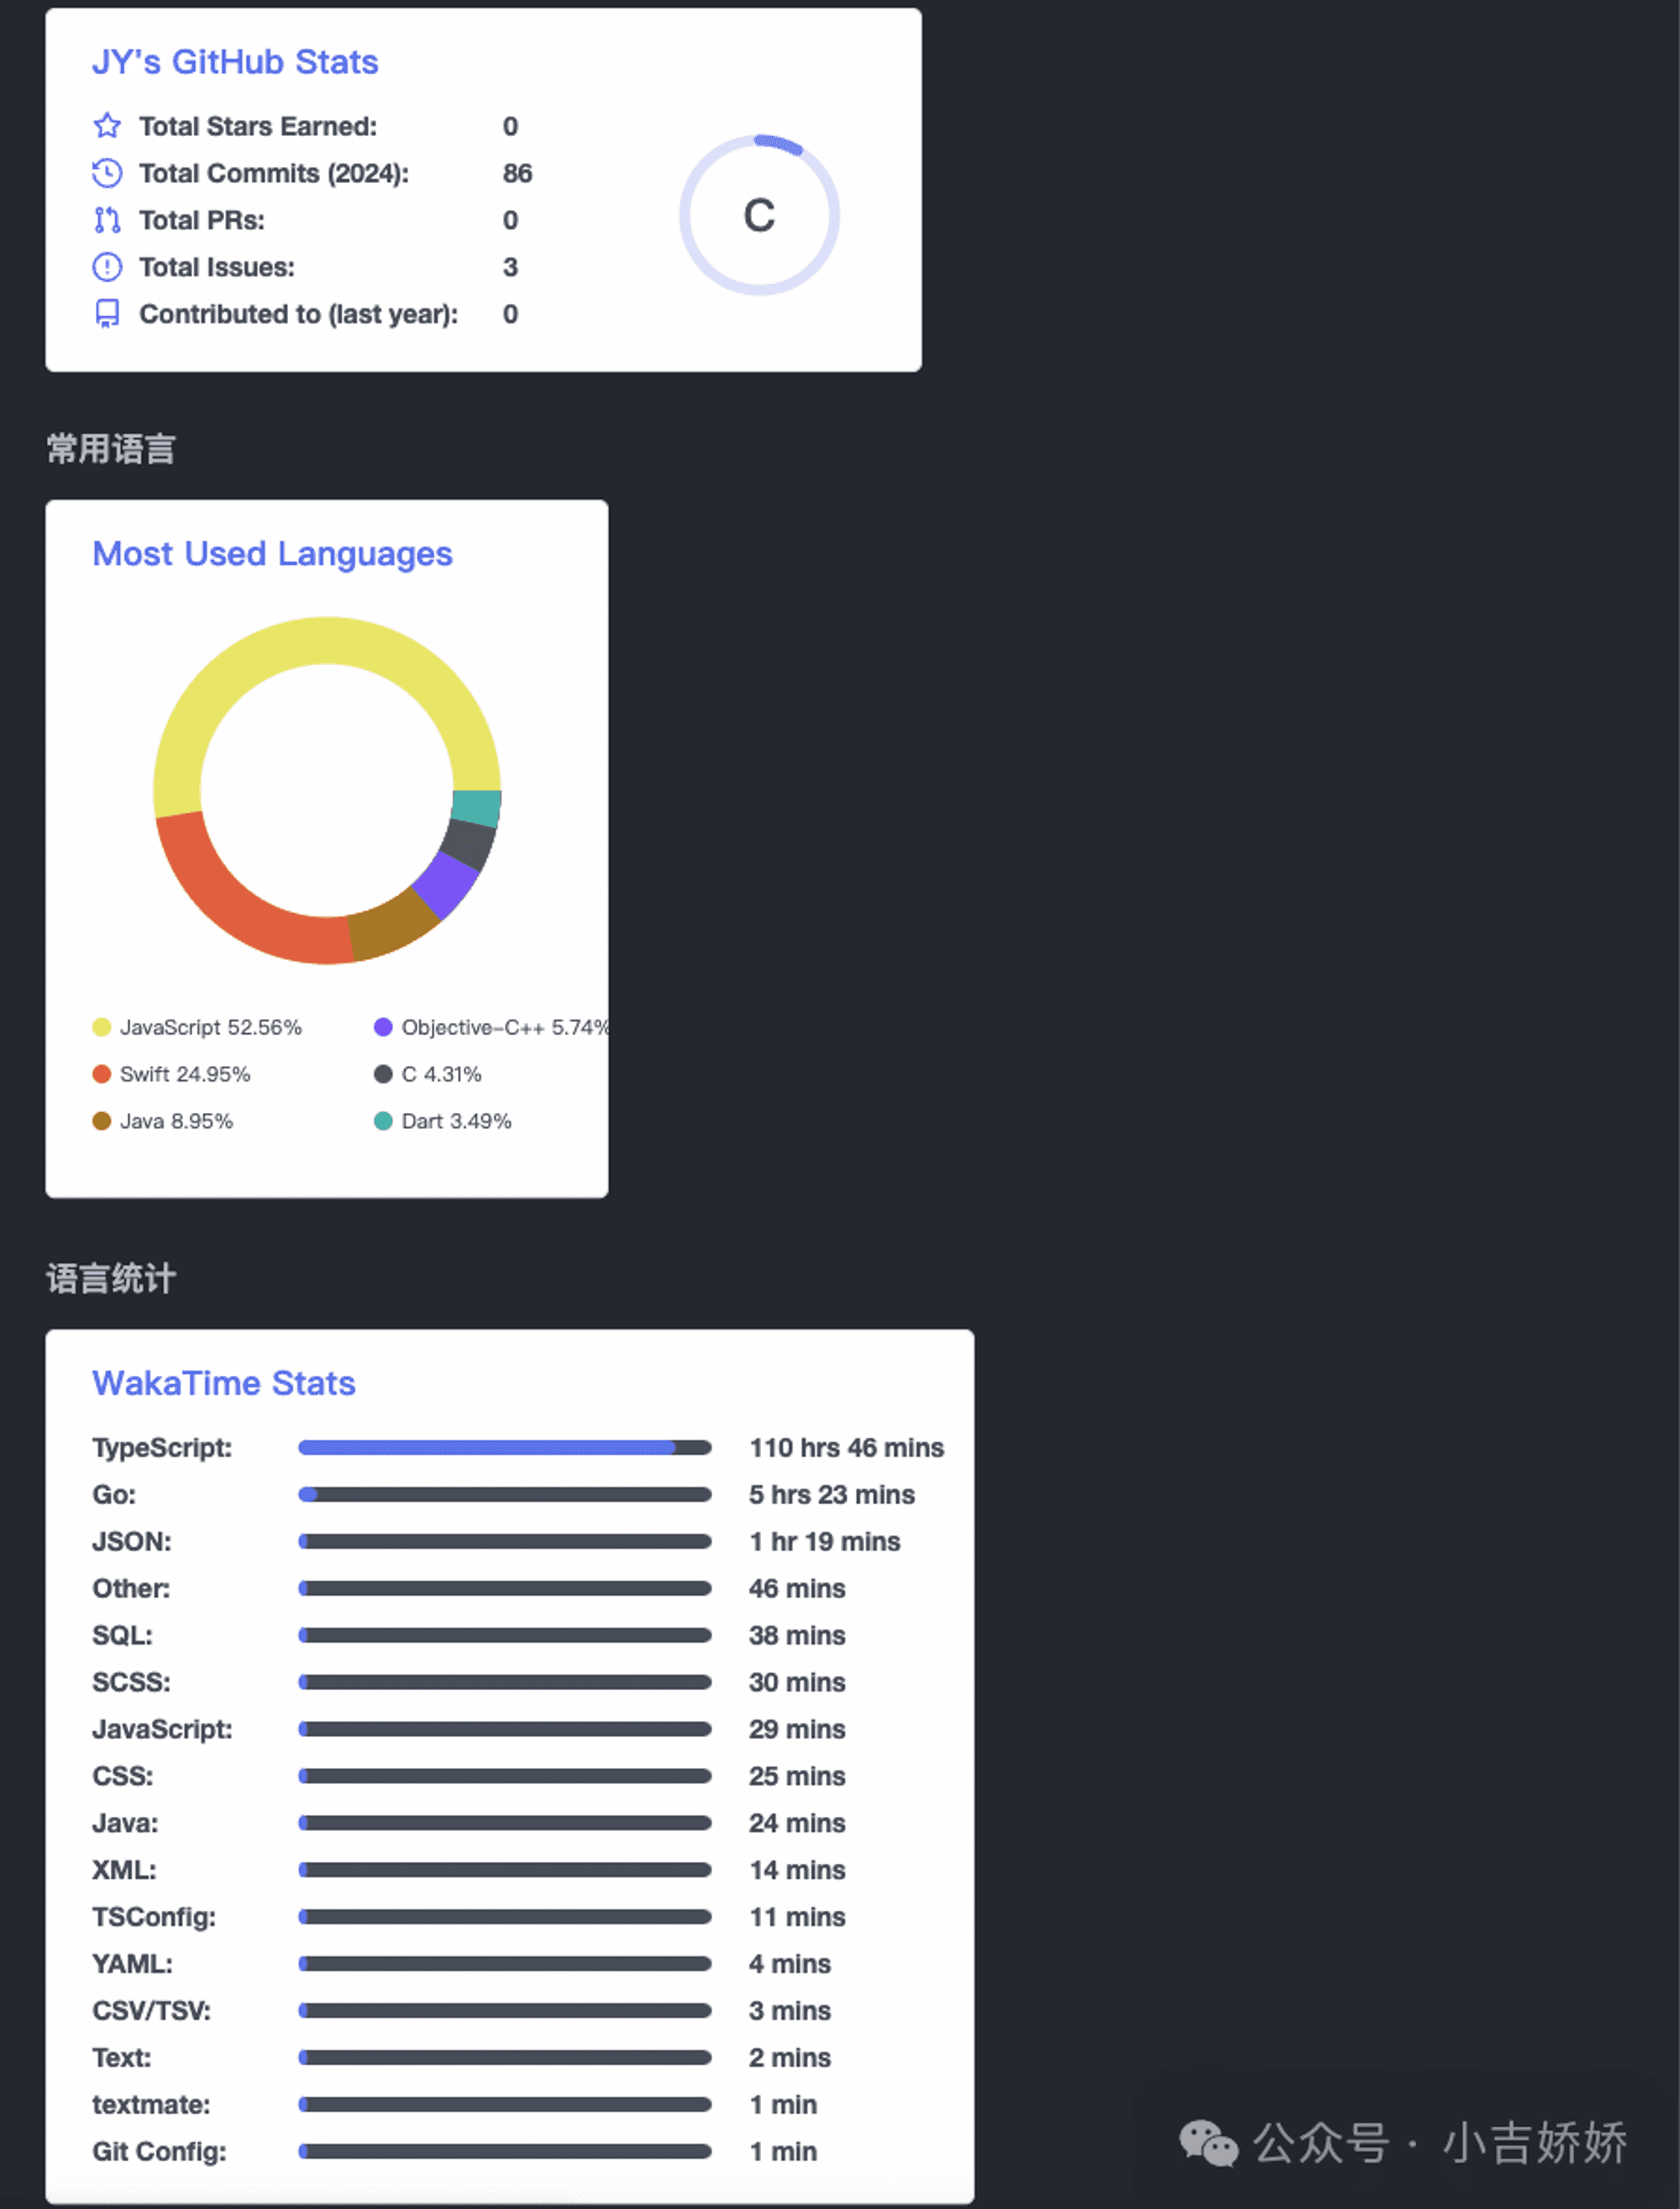Image resolution: width=1680 pixels, height=2209 pixels.
Task: Click the CSS: row label
Action: (x=123, y=1776)
